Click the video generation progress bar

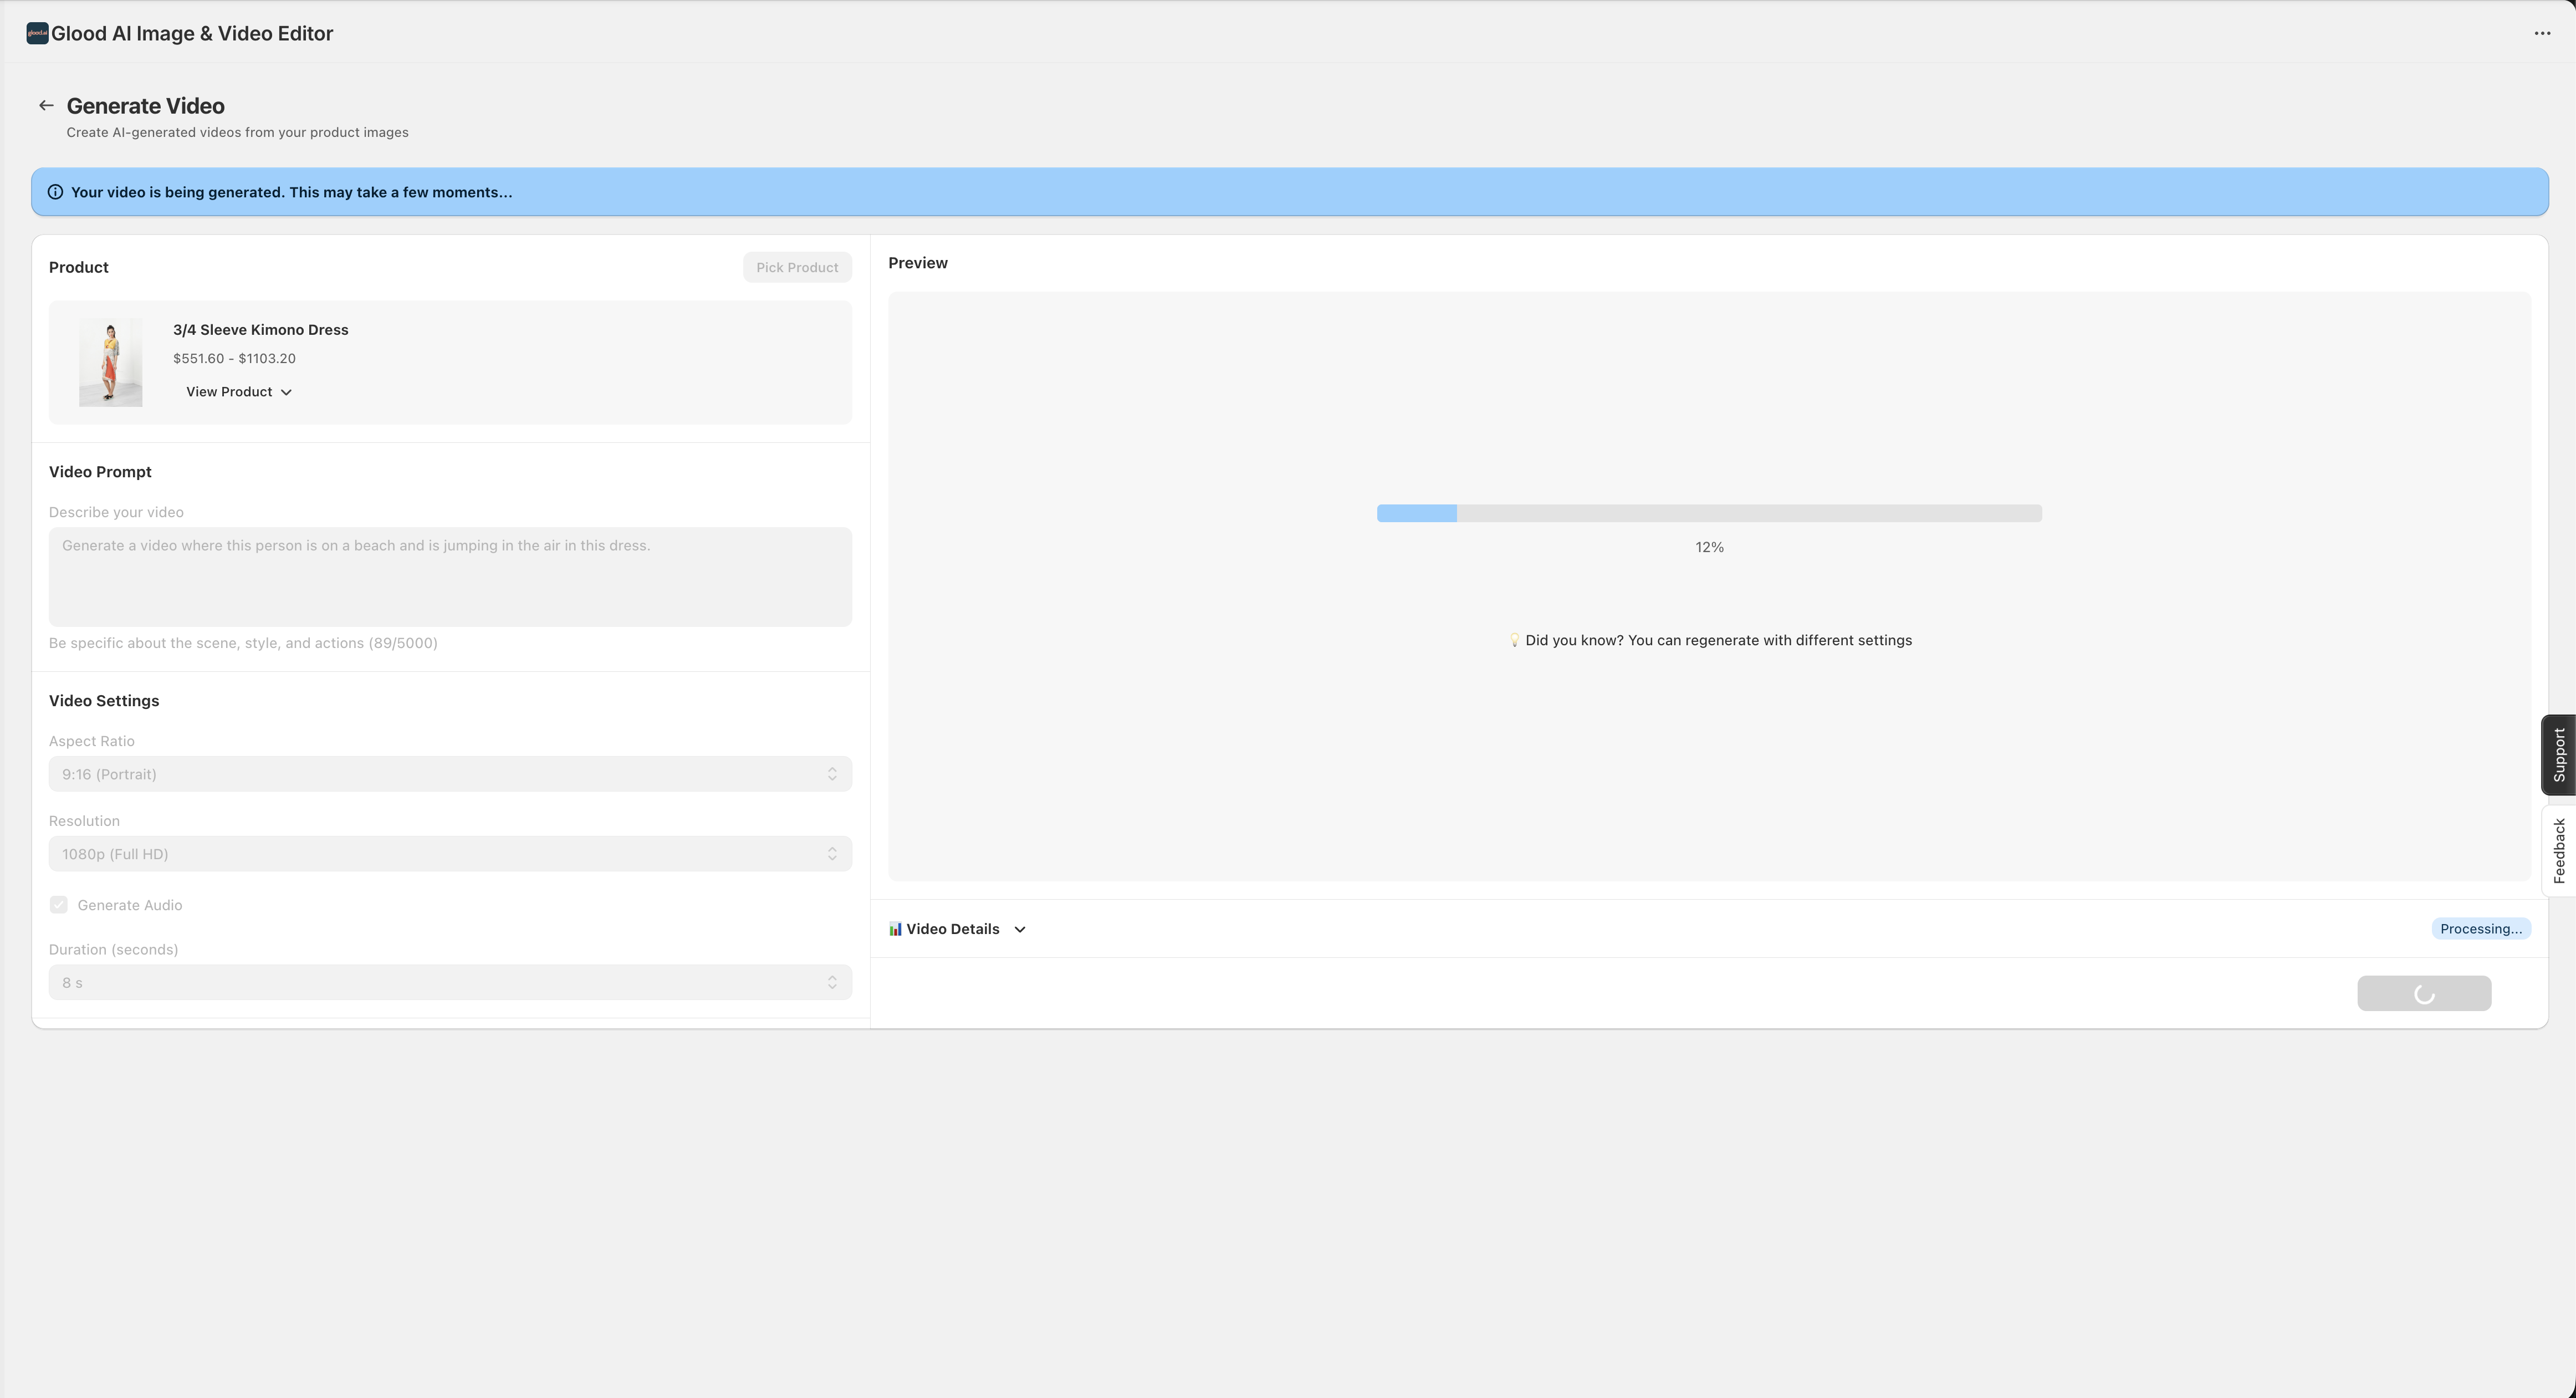click(1708, 513)
